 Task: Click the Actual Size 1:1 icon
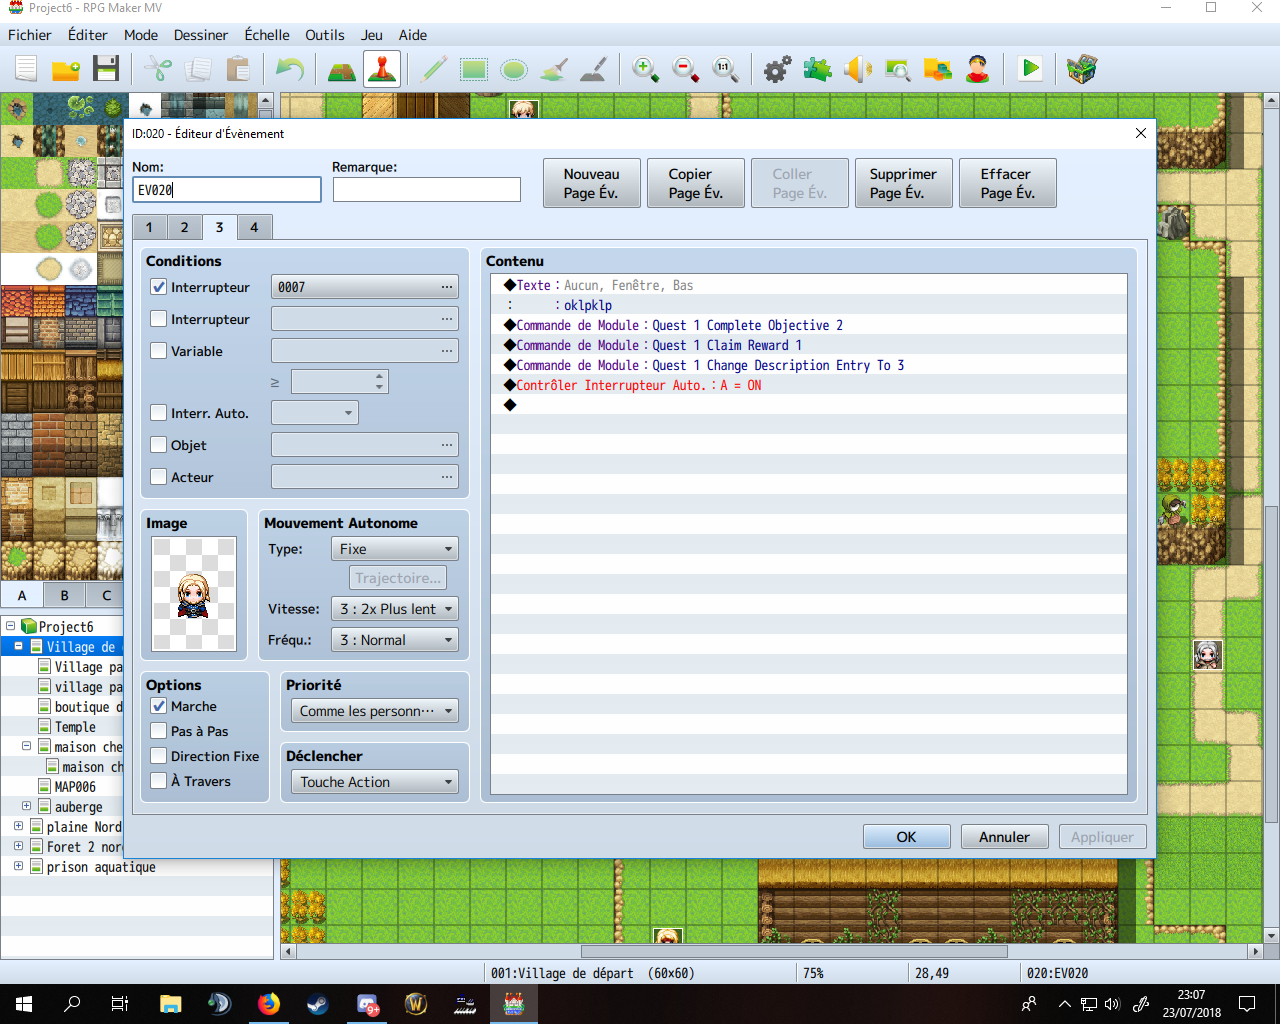coord(726,69)
